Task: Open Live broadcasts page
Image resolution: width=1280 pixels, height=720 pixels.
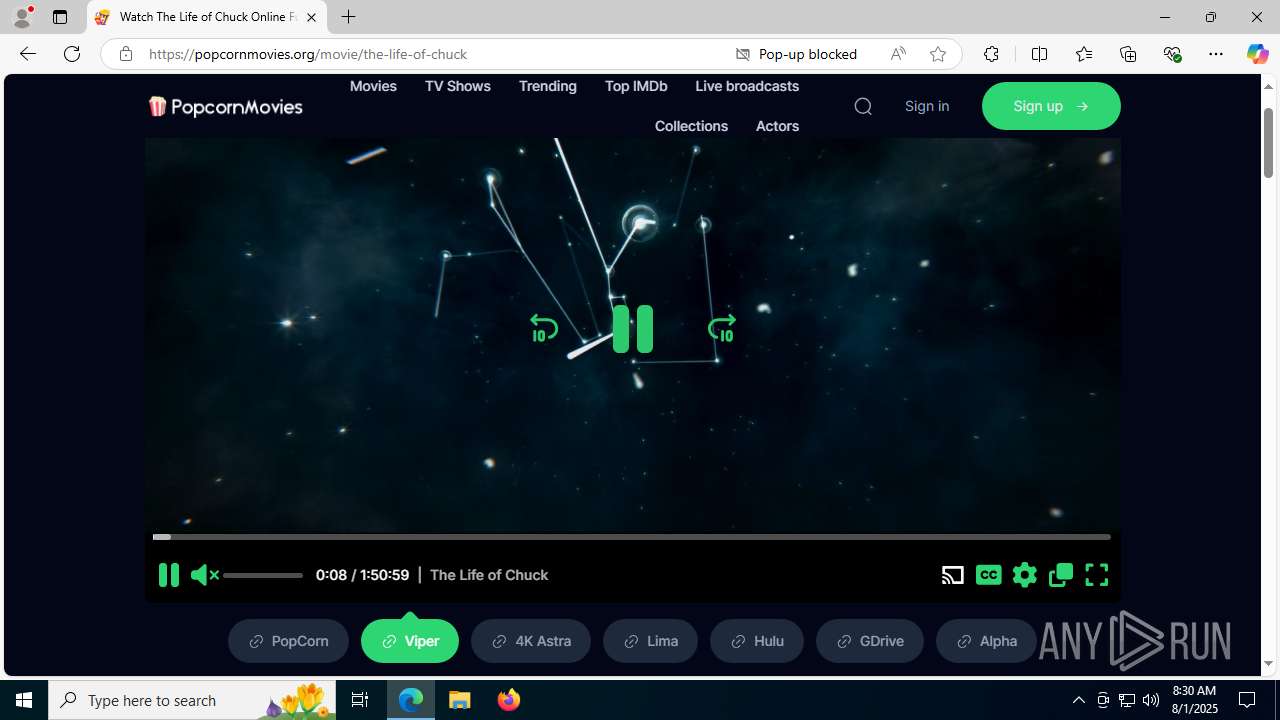Action: point(747,86)
